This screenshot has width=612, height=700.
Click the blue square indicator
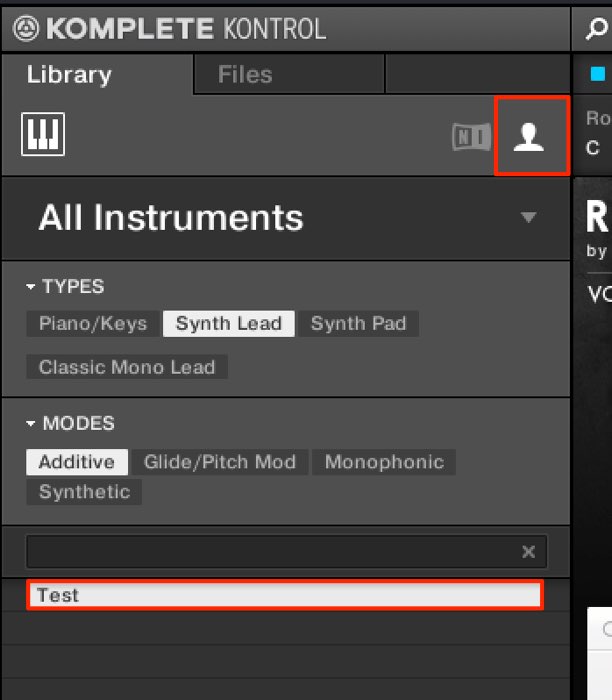pos(598,74)
